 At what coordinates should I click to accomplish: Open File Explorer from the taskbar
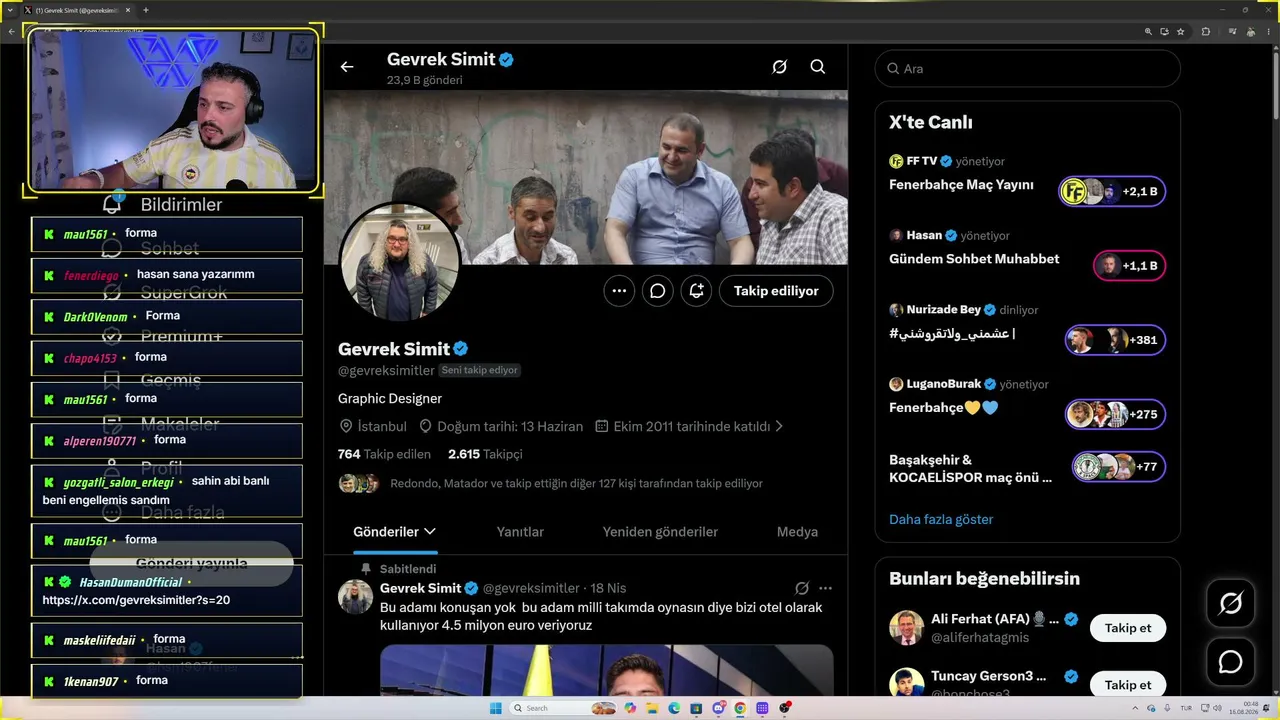tap(651, 708)
